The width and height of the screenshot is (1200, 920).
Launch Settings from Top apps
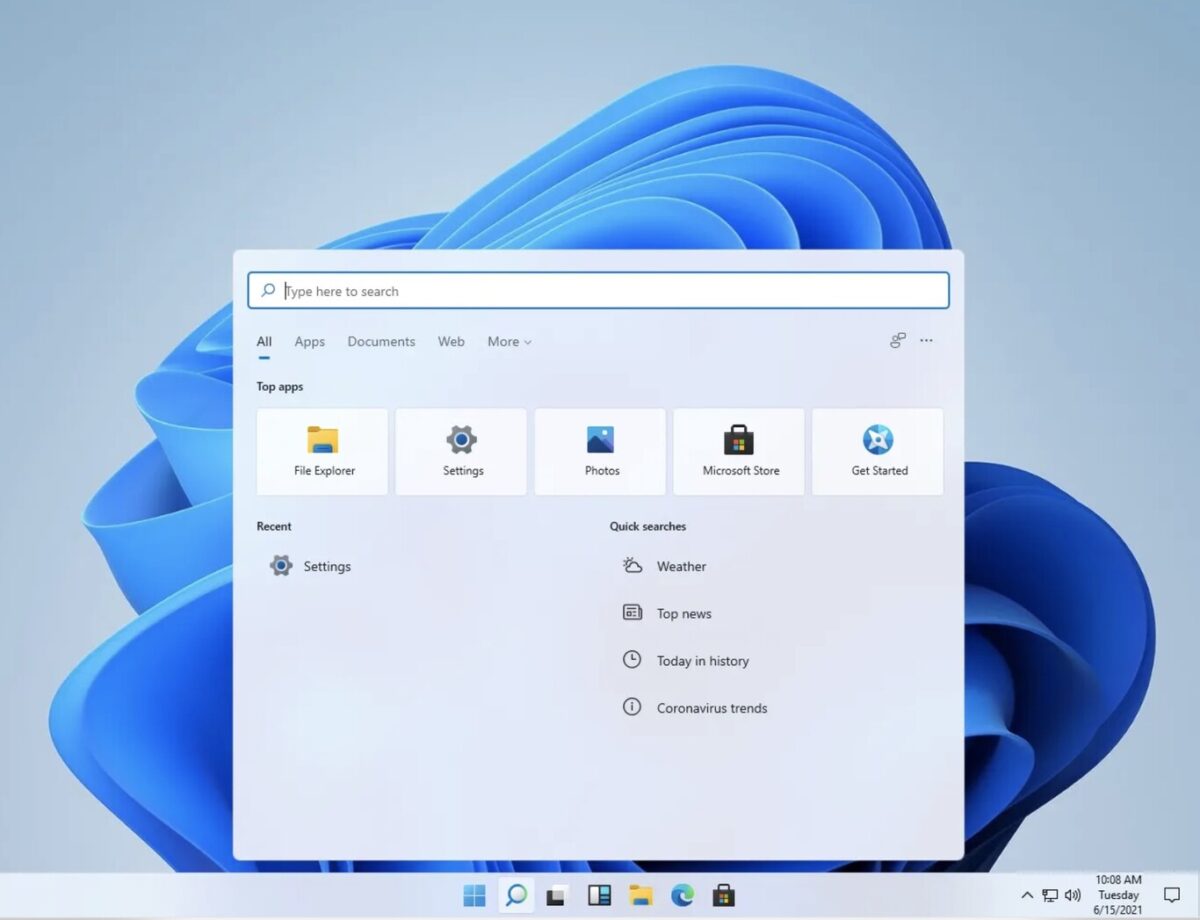460,450
